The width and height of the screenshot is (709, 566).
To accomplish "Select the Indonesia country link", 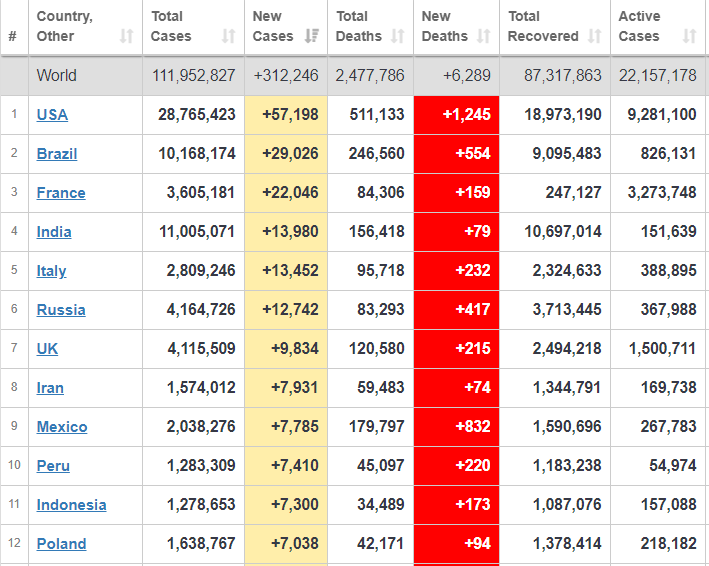I will point(71,505).
